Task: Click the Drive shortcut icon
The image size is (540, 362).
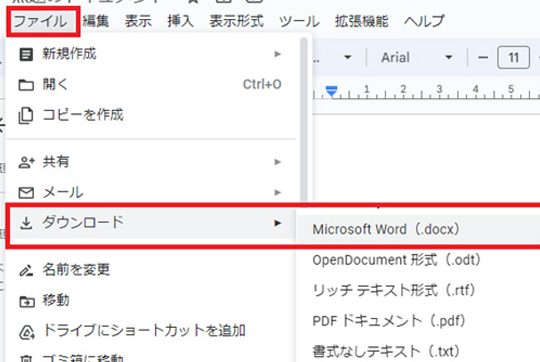Action: [x=27, y=332]
